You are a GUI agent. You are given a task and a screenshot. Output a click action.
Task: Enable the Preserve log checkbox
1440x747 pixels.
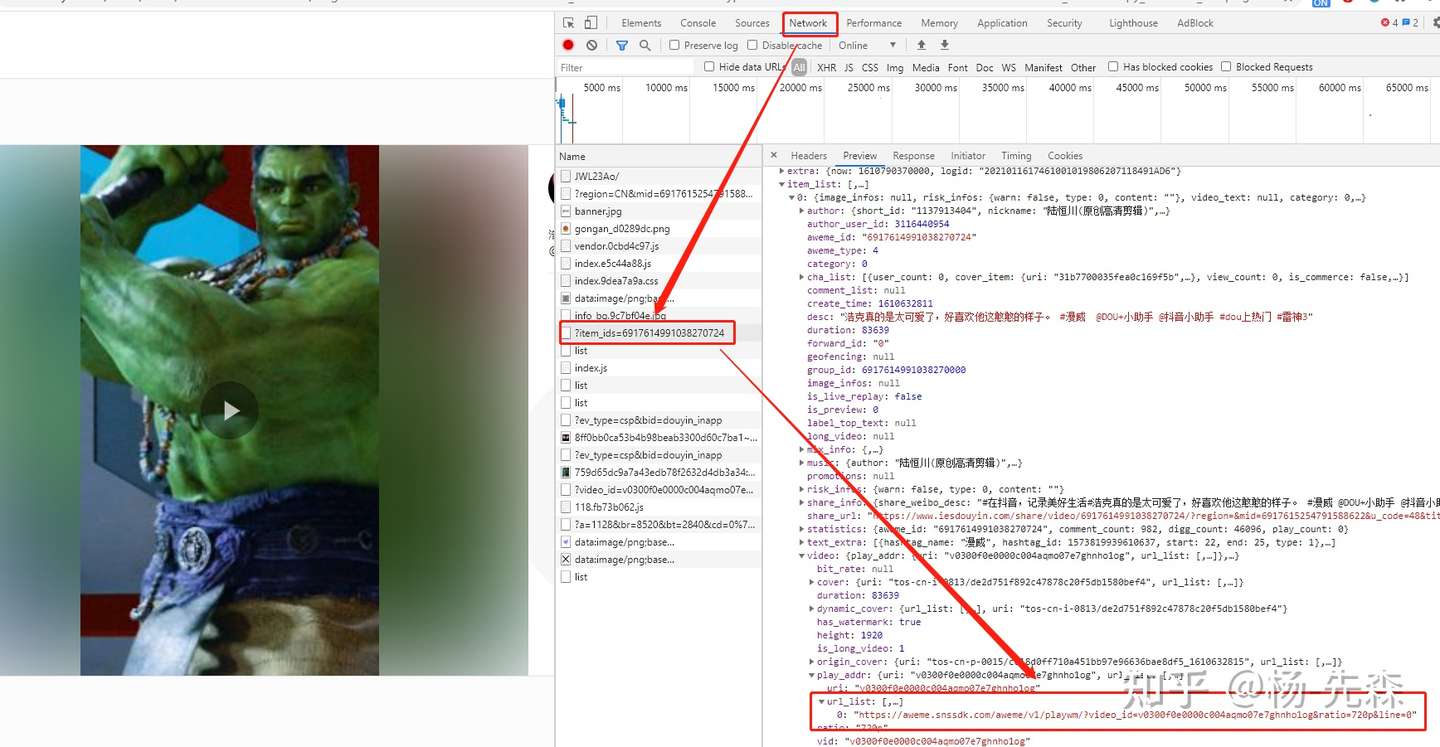(x=674, y=45)
